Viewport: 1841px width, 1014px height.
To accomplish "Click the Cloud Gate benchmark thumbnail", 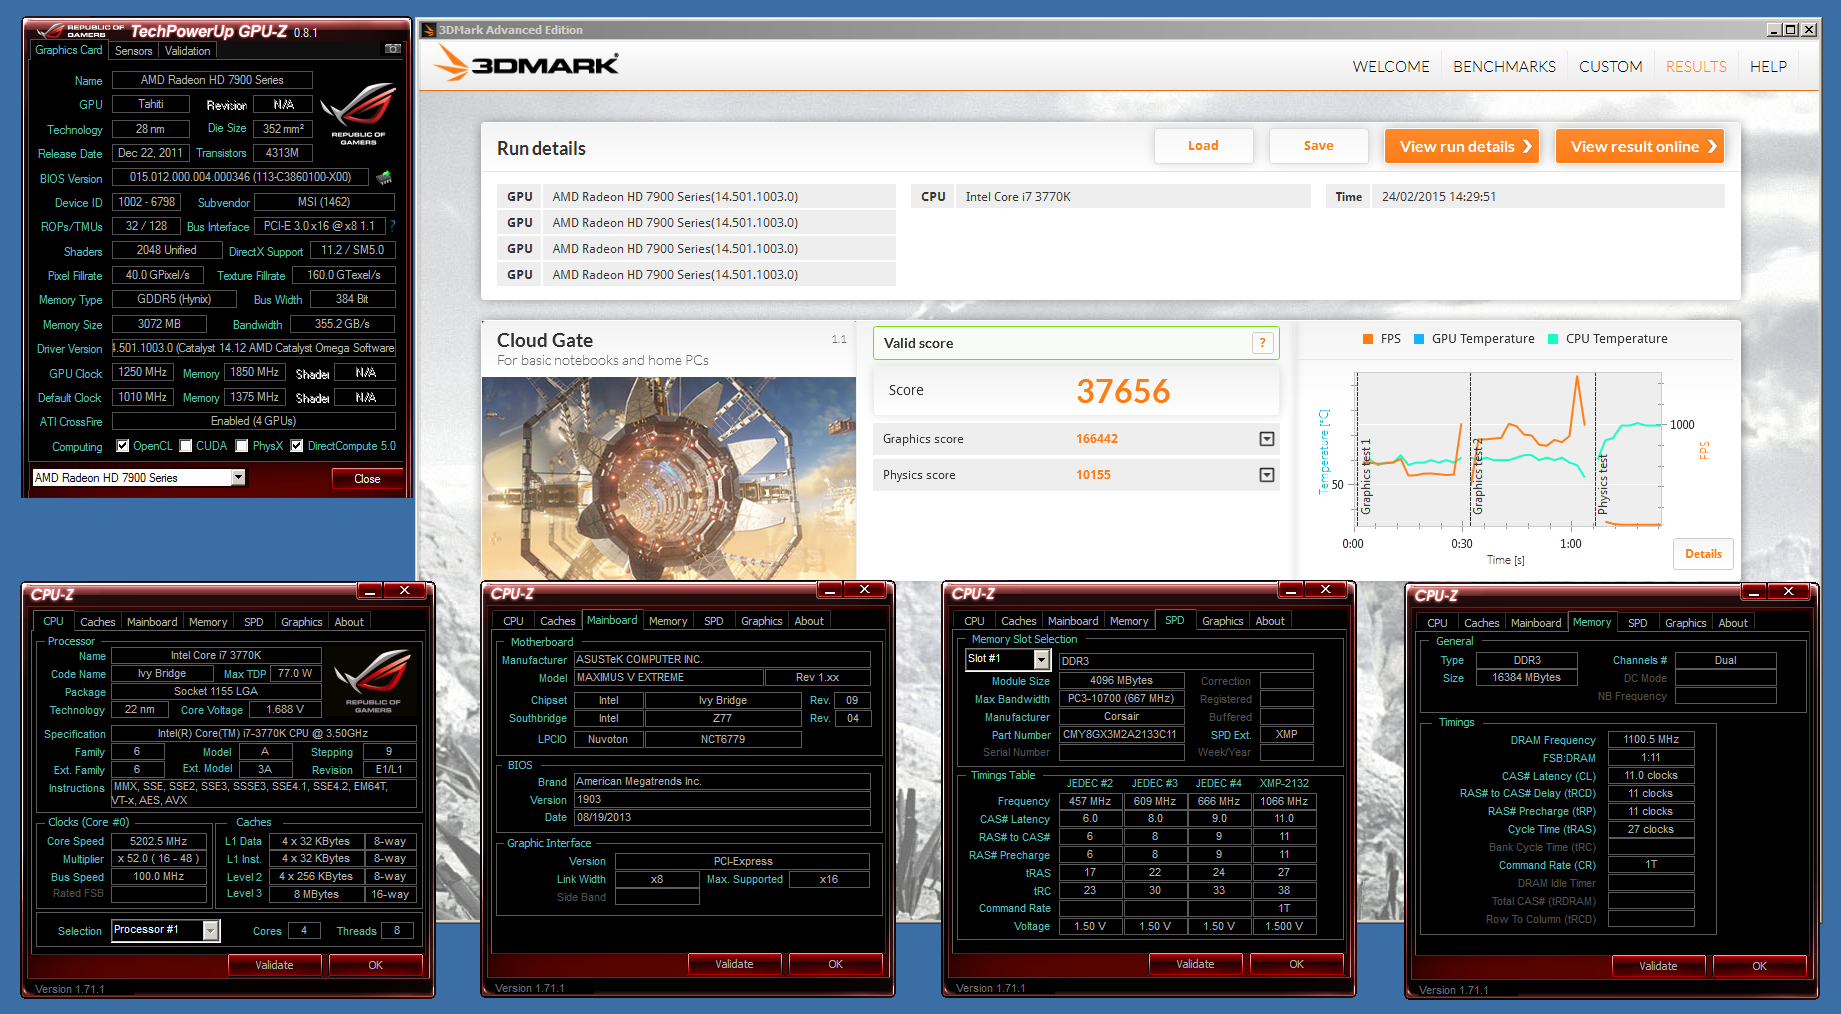I will tap(668, 478).
